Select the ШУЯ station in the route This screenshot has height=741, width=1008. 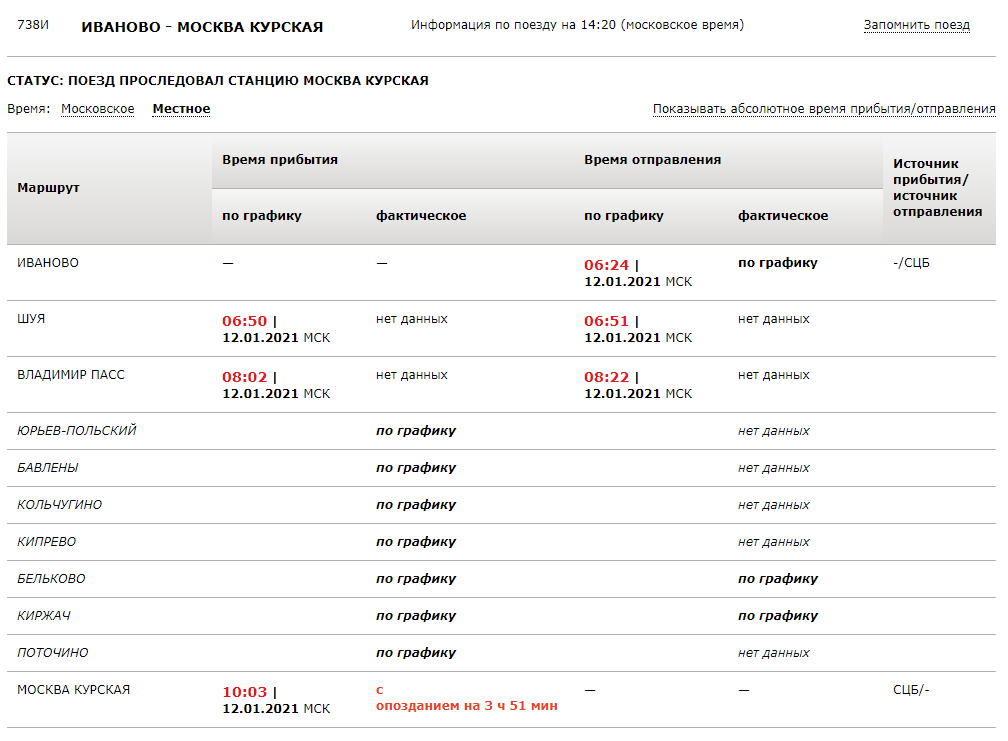[x=31, y=319]
